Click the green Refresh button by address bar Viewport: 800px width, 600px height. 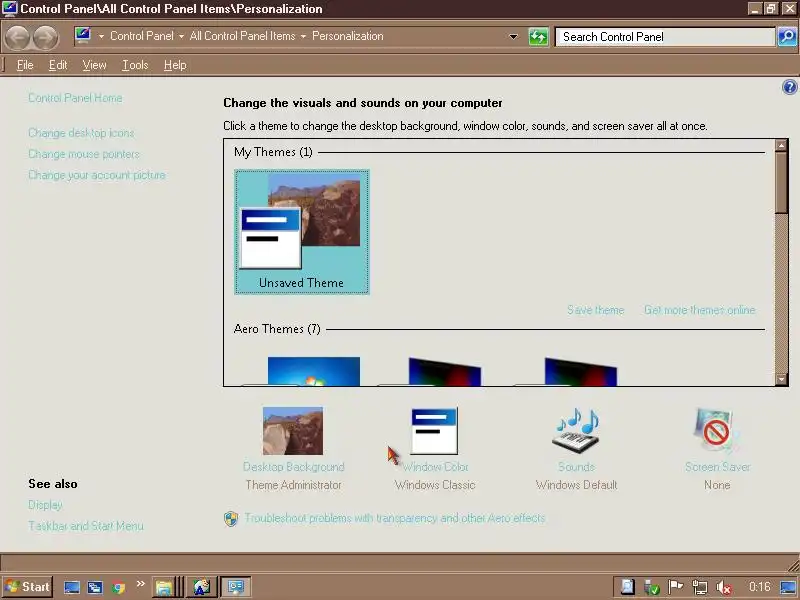coord(538,37)
